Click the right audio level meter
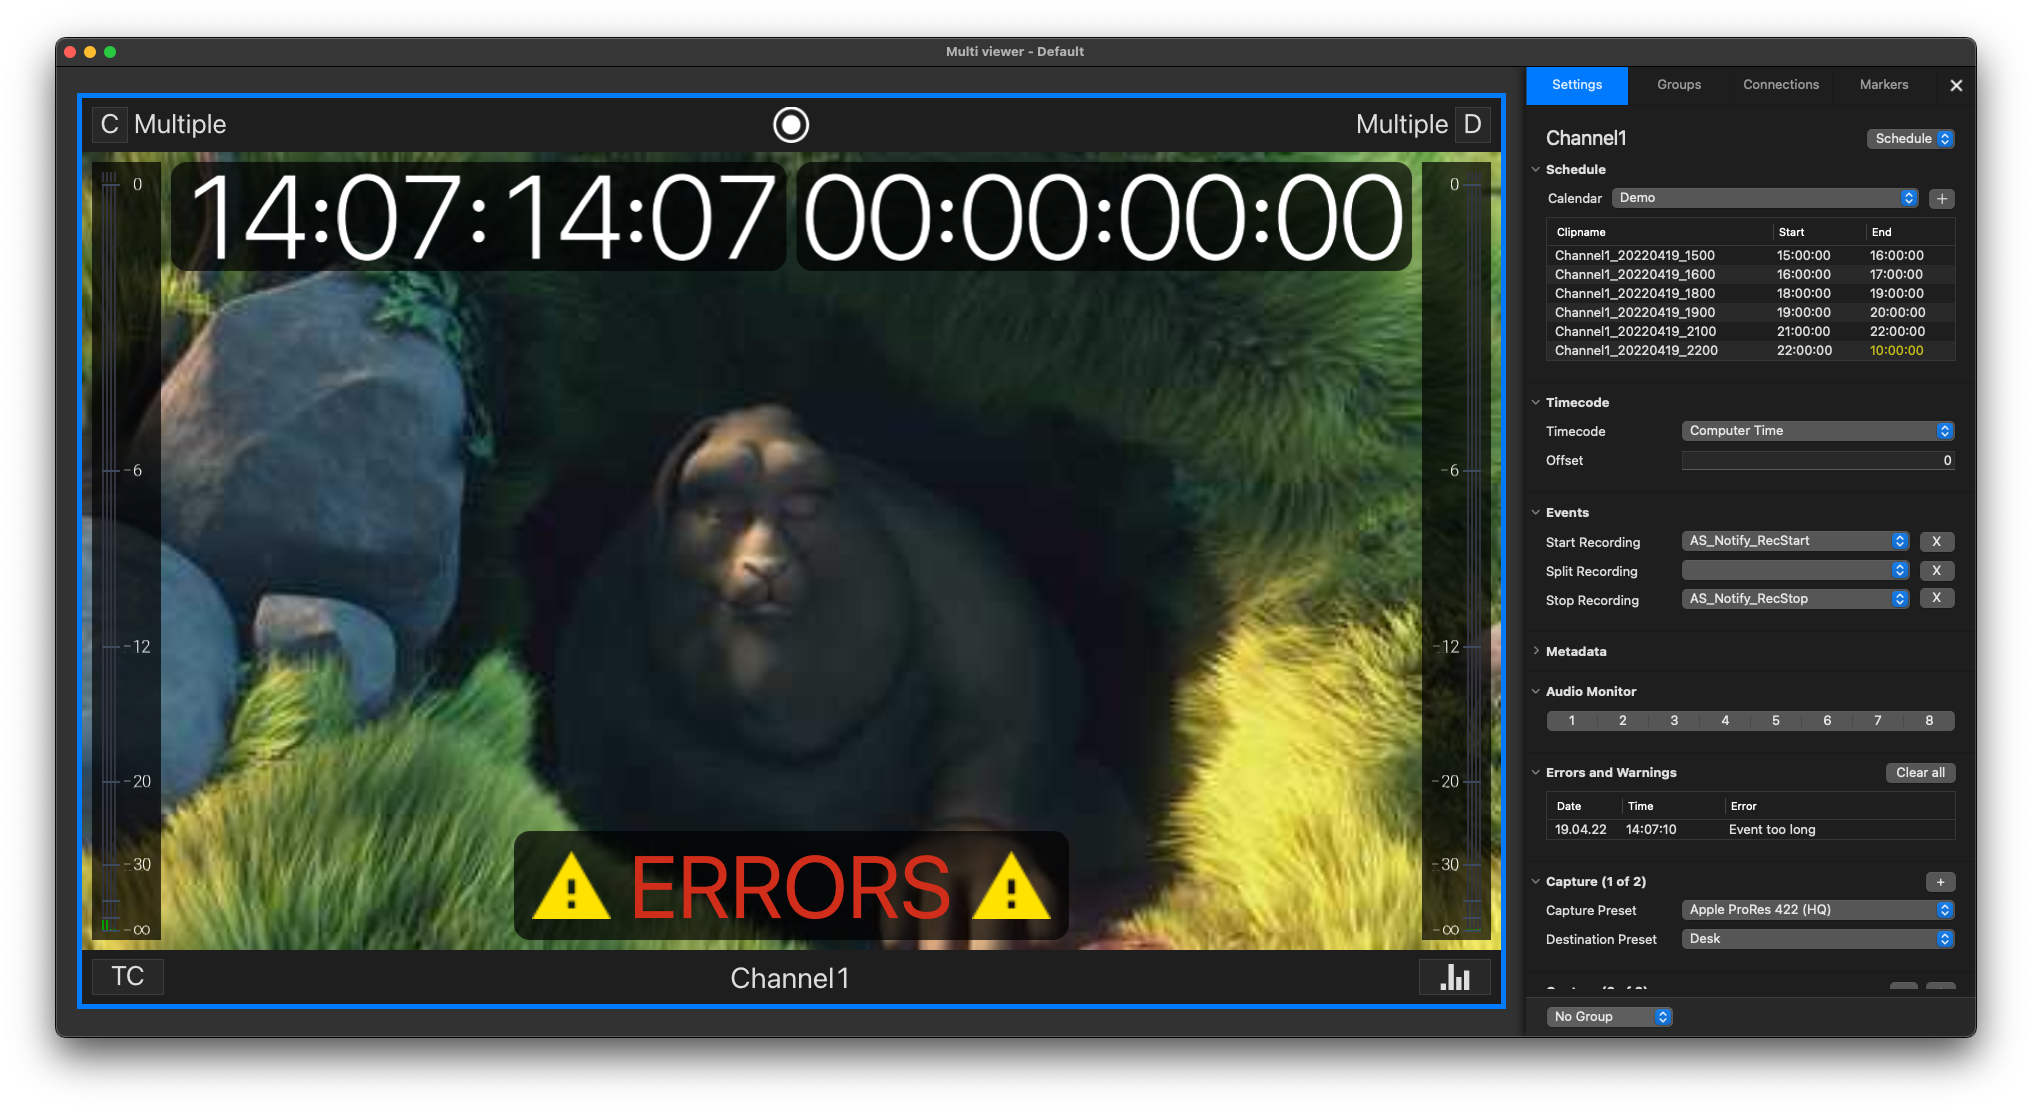The width and height of the screenshot is (2032, 1111). point(1456,551)
